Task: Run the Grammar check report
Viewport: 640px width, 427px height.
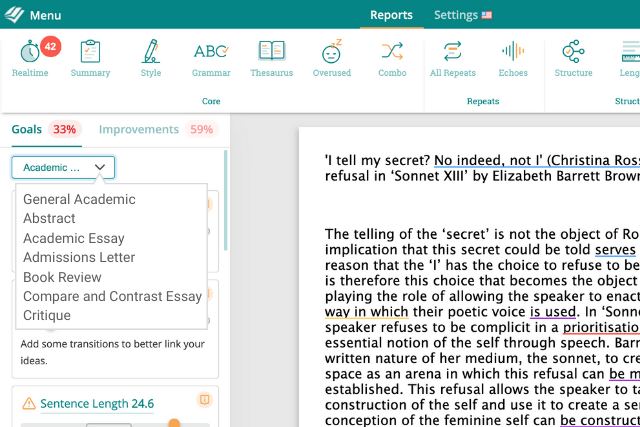Action: click(x=211, y=58)
